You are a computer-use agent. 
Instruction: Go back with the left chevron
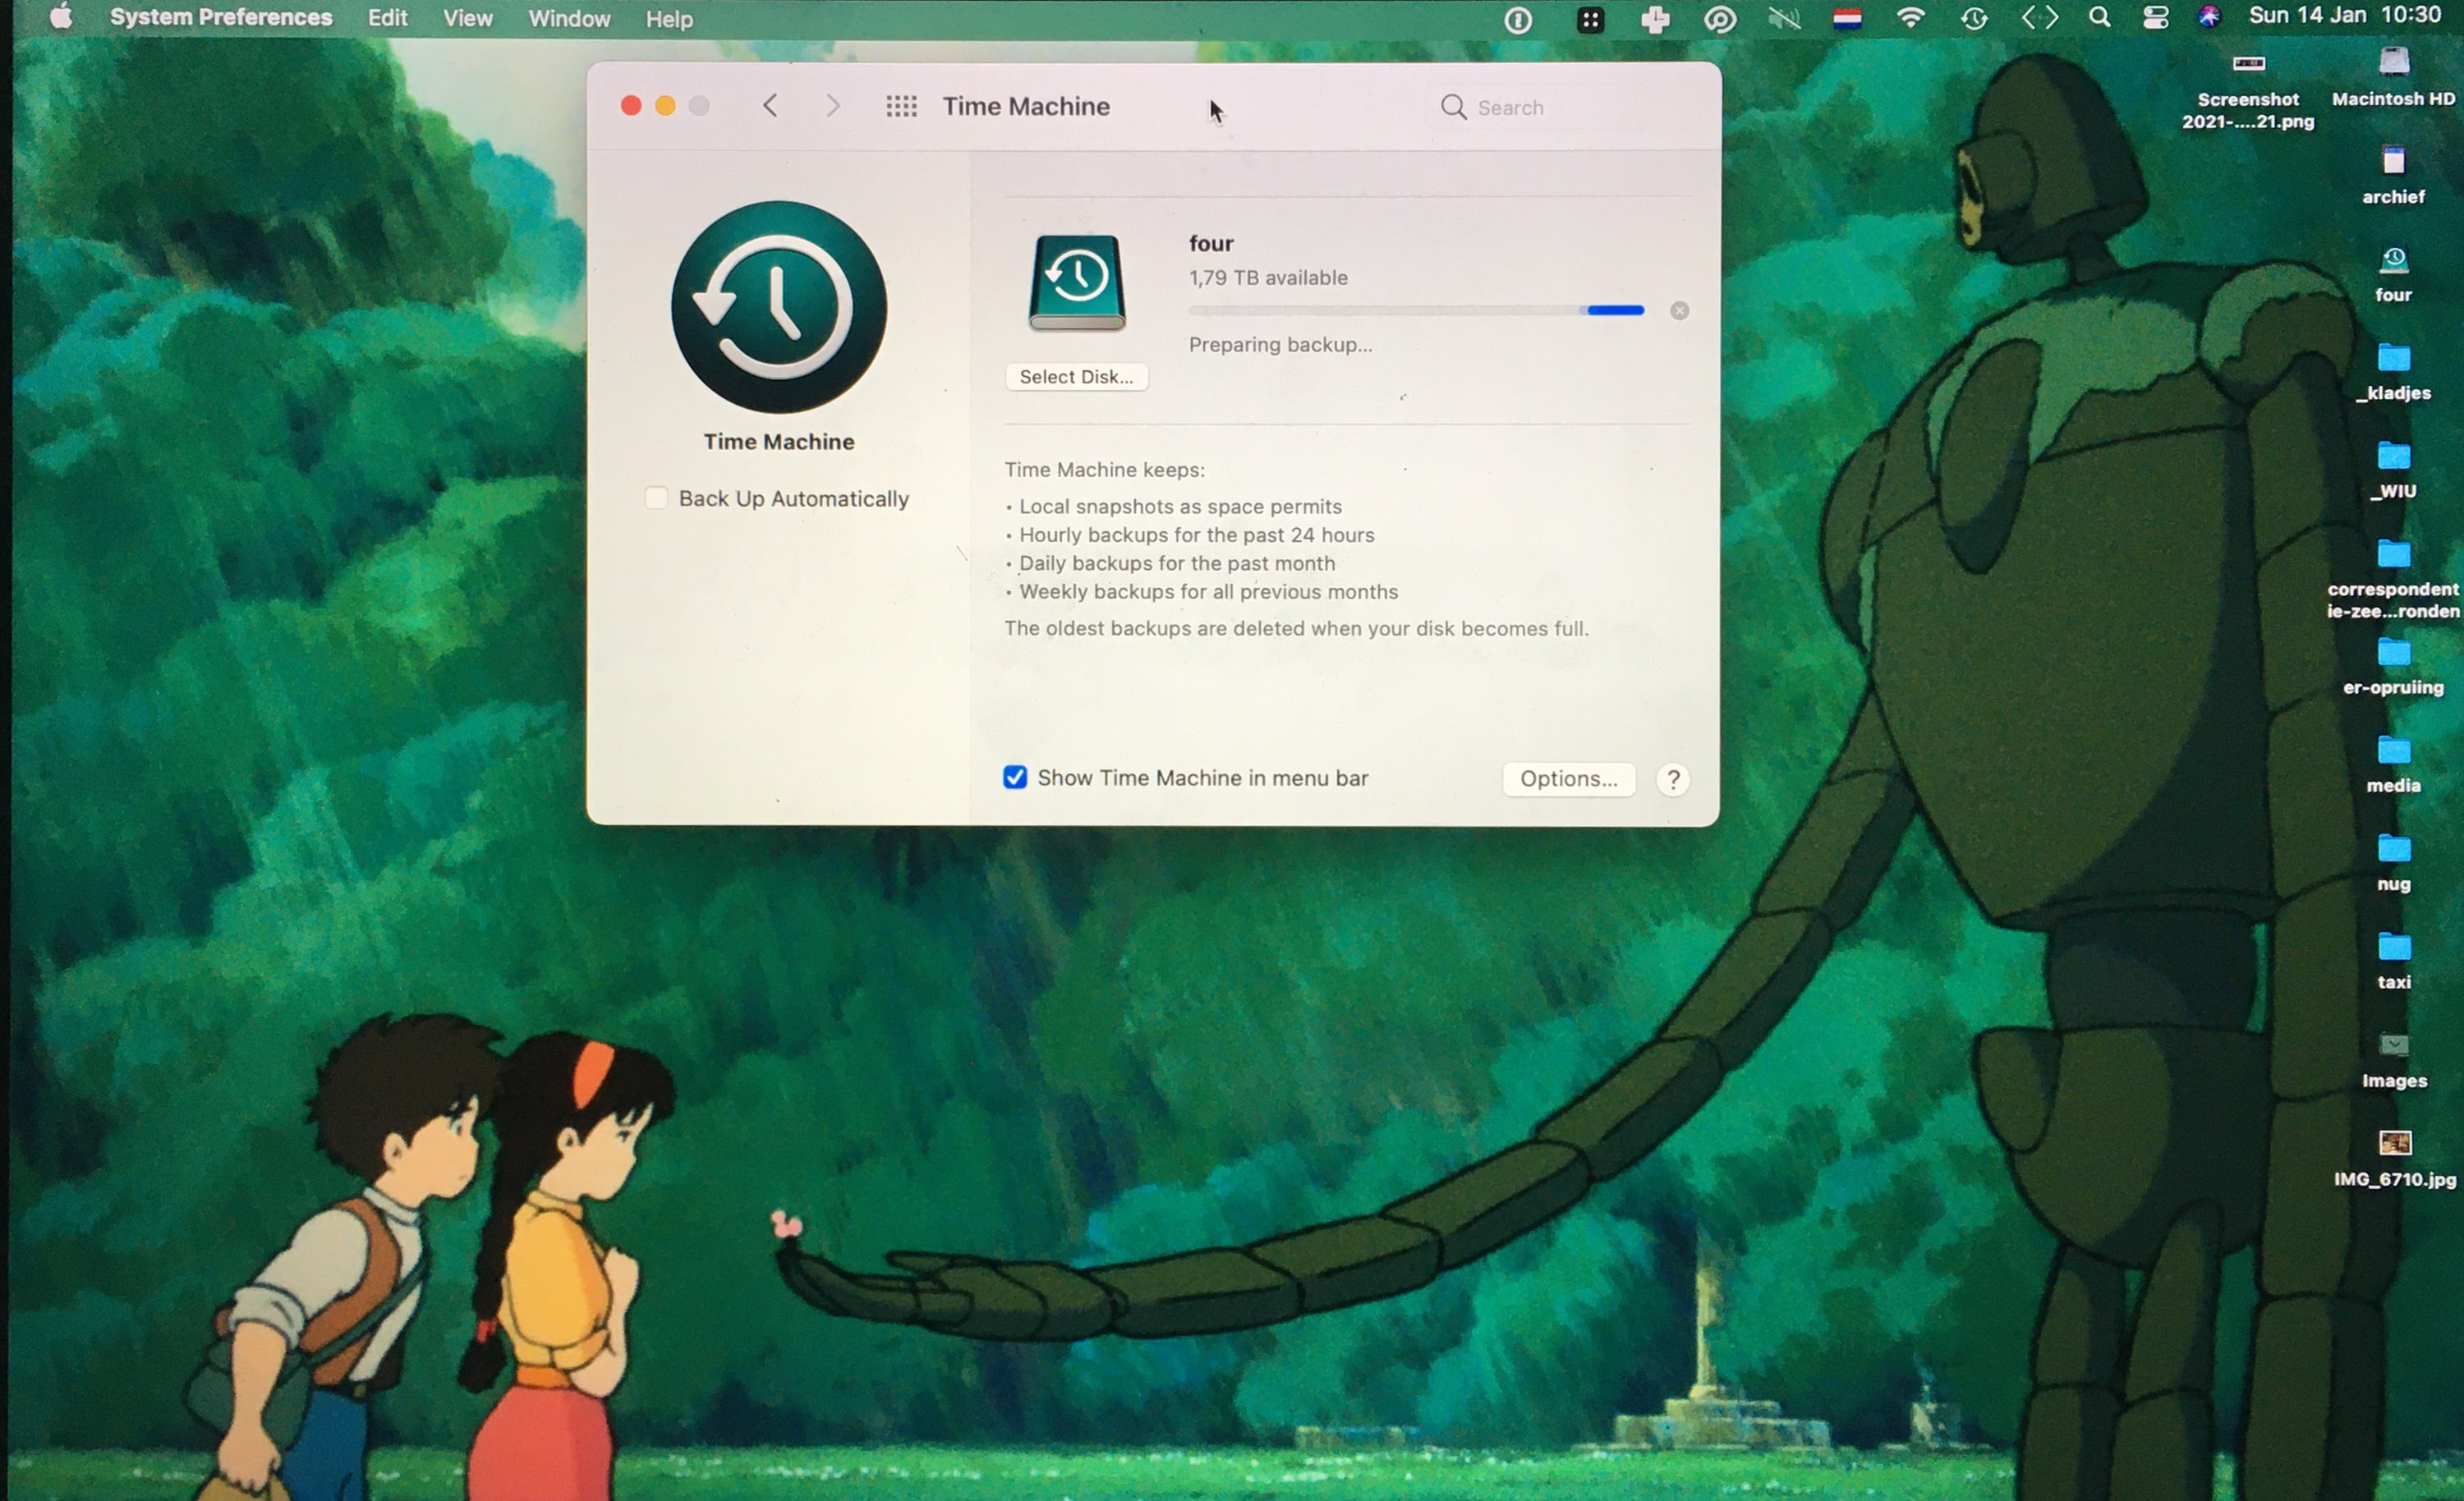pos(770,106)
